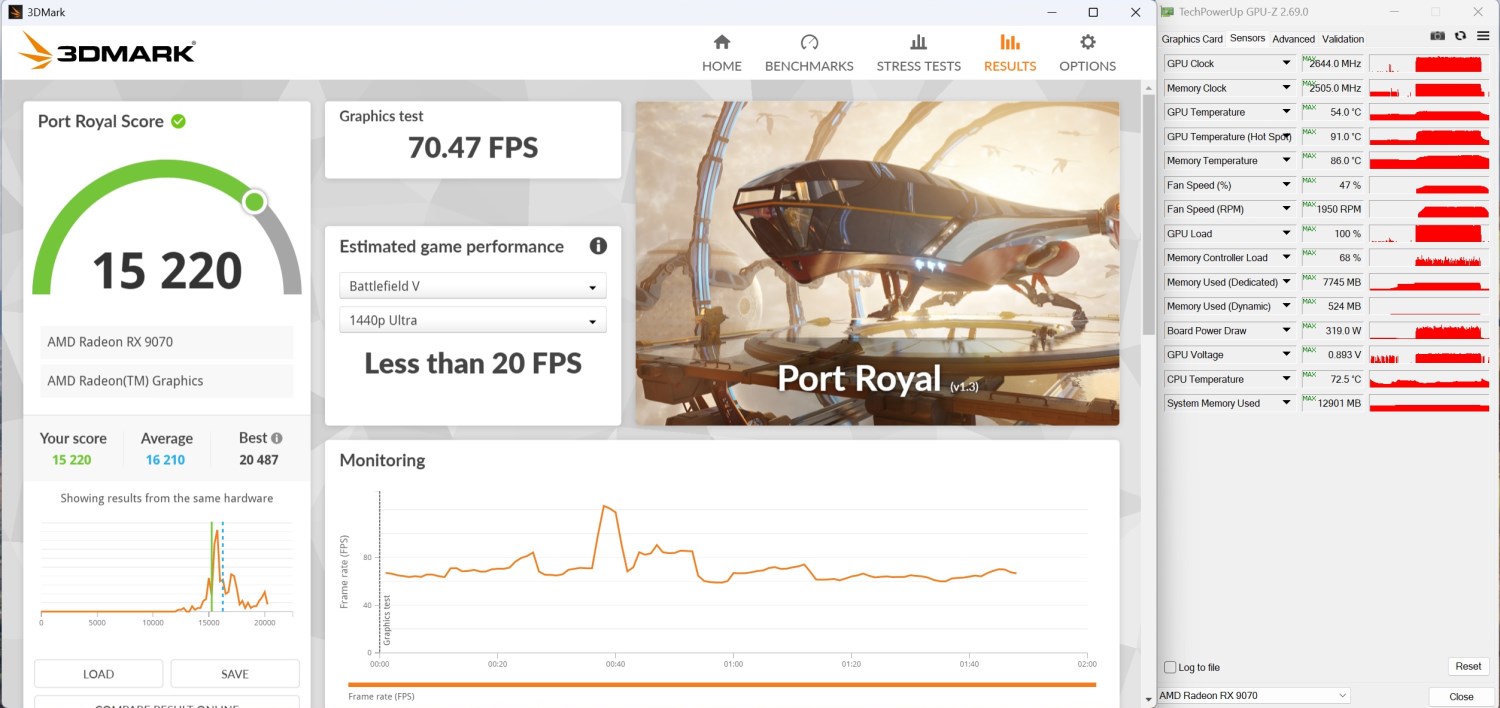The width and height of the screenshot is (1500, 708).
Task: Expand the GPU Load sensor dropdown
Action: tap(1287, 233)
